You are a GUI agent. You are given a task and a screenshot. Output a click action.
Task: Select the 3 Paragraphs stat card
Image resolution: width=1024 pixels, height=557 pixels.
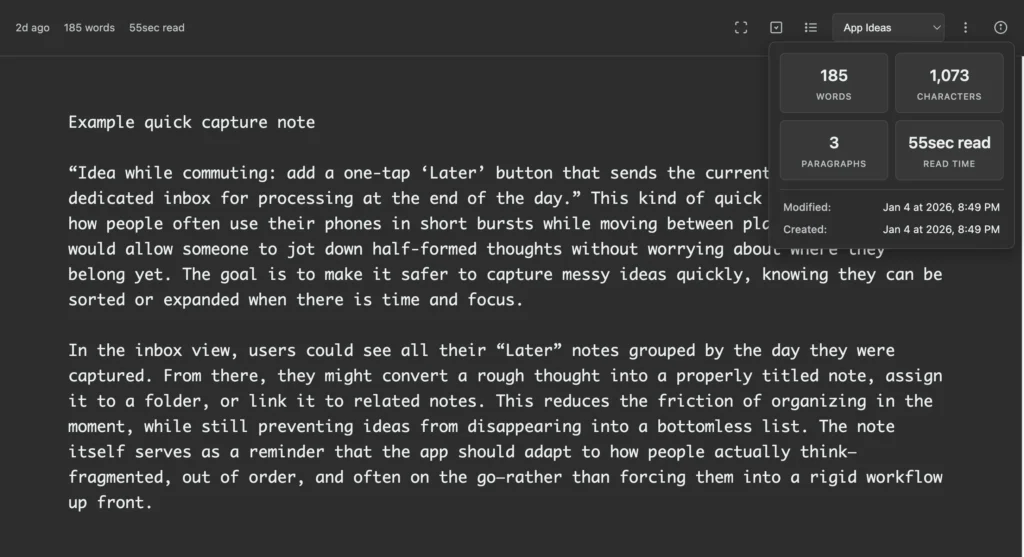pos(833,150)
